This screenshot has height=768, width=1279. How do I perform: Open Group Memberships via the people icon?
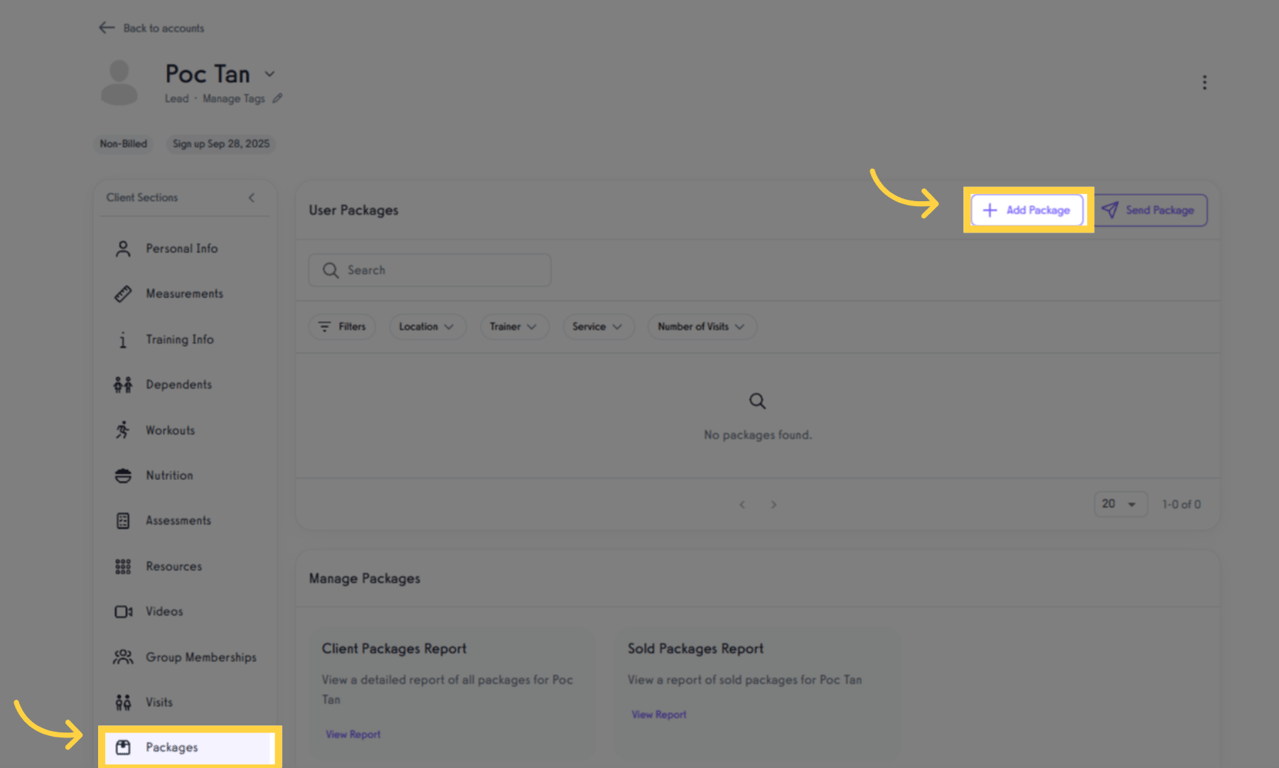(x=122, y=656)
